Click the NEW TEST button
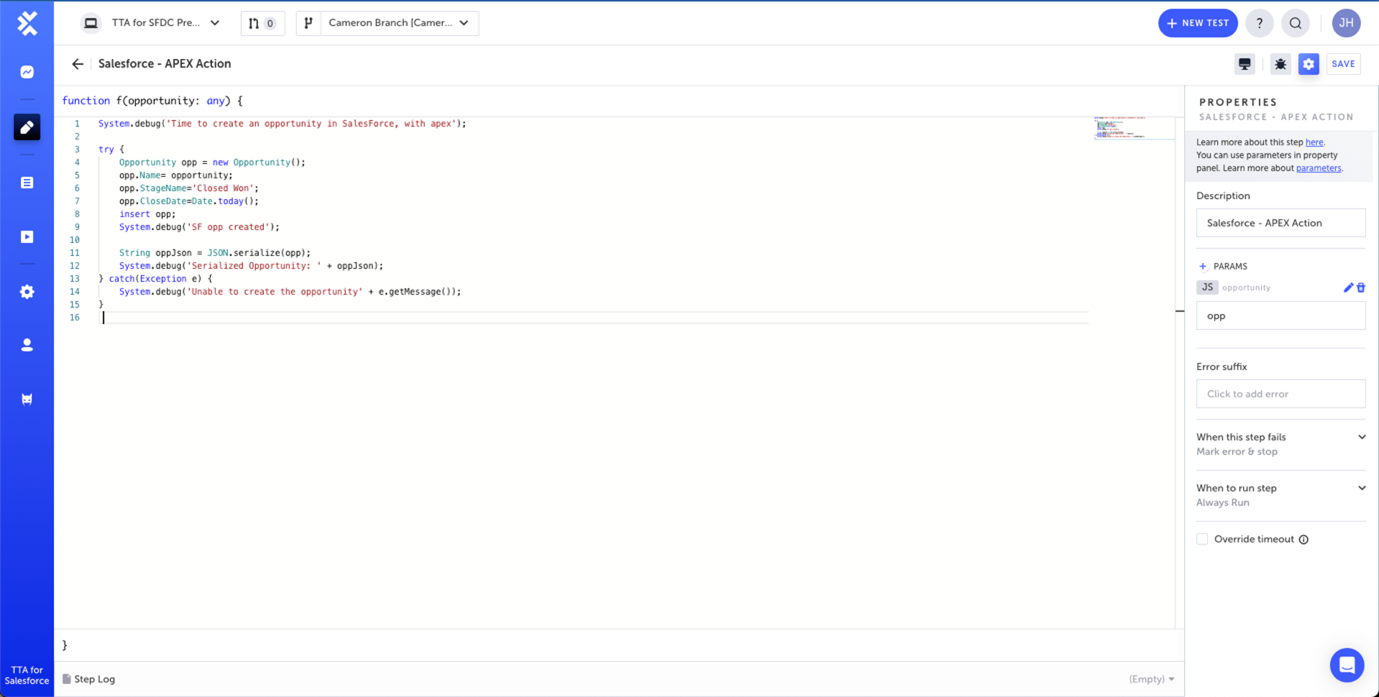This screenshot has width=1379, height=697. (x=1197, y=23)
